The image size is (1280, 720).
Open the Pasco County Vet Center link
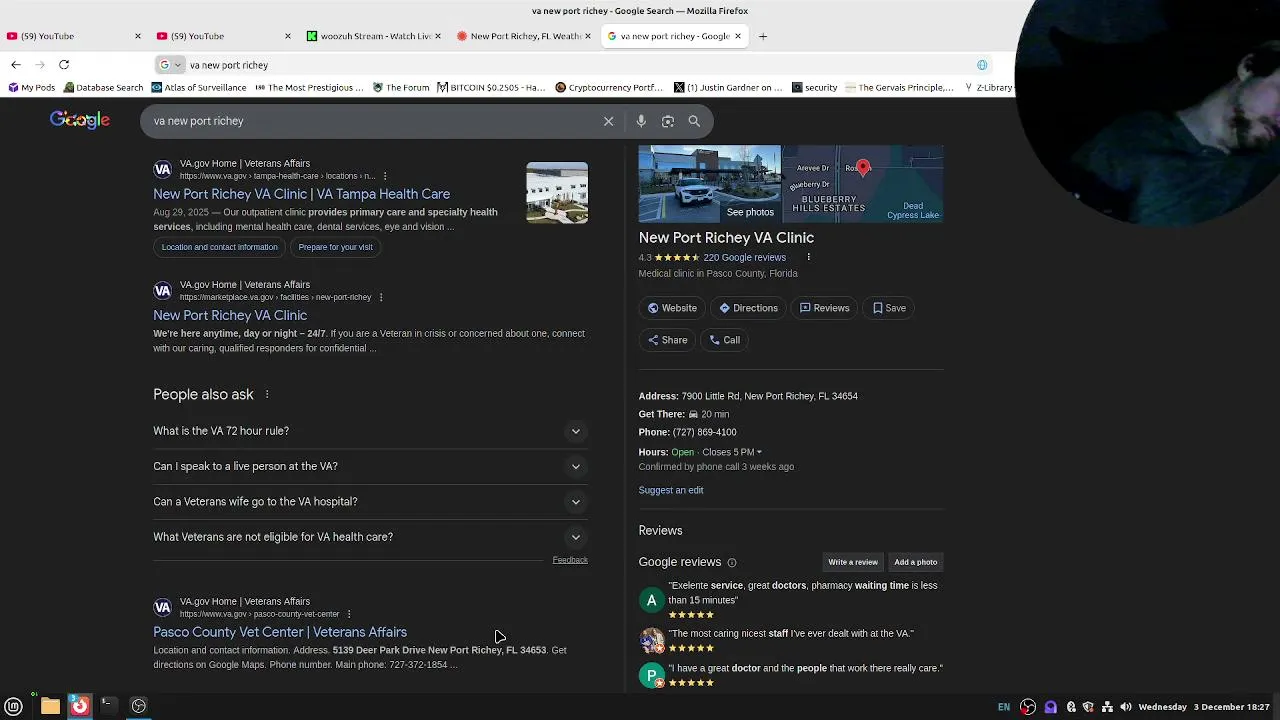pos(280,632)
